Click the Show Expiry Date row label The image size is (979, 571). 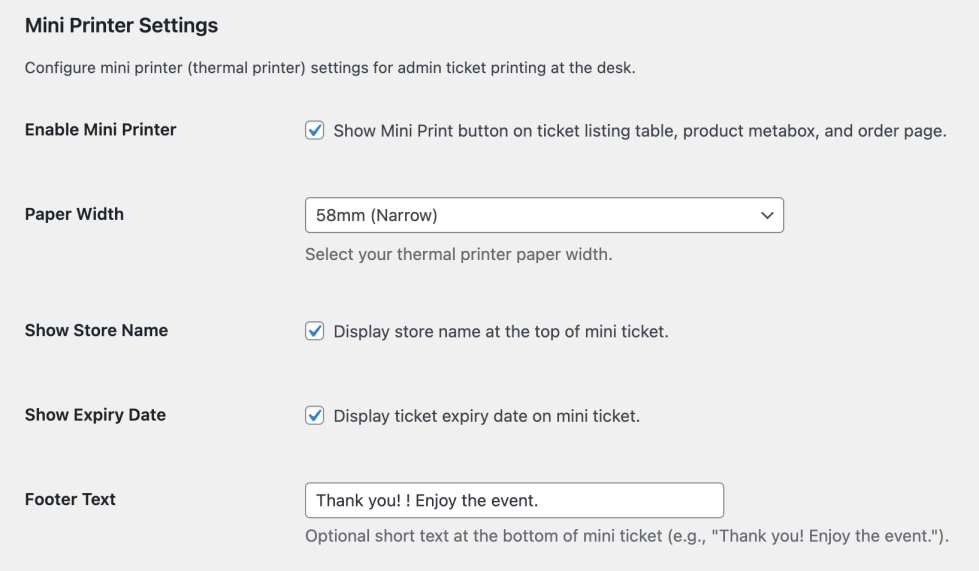[x=95, y=415]
